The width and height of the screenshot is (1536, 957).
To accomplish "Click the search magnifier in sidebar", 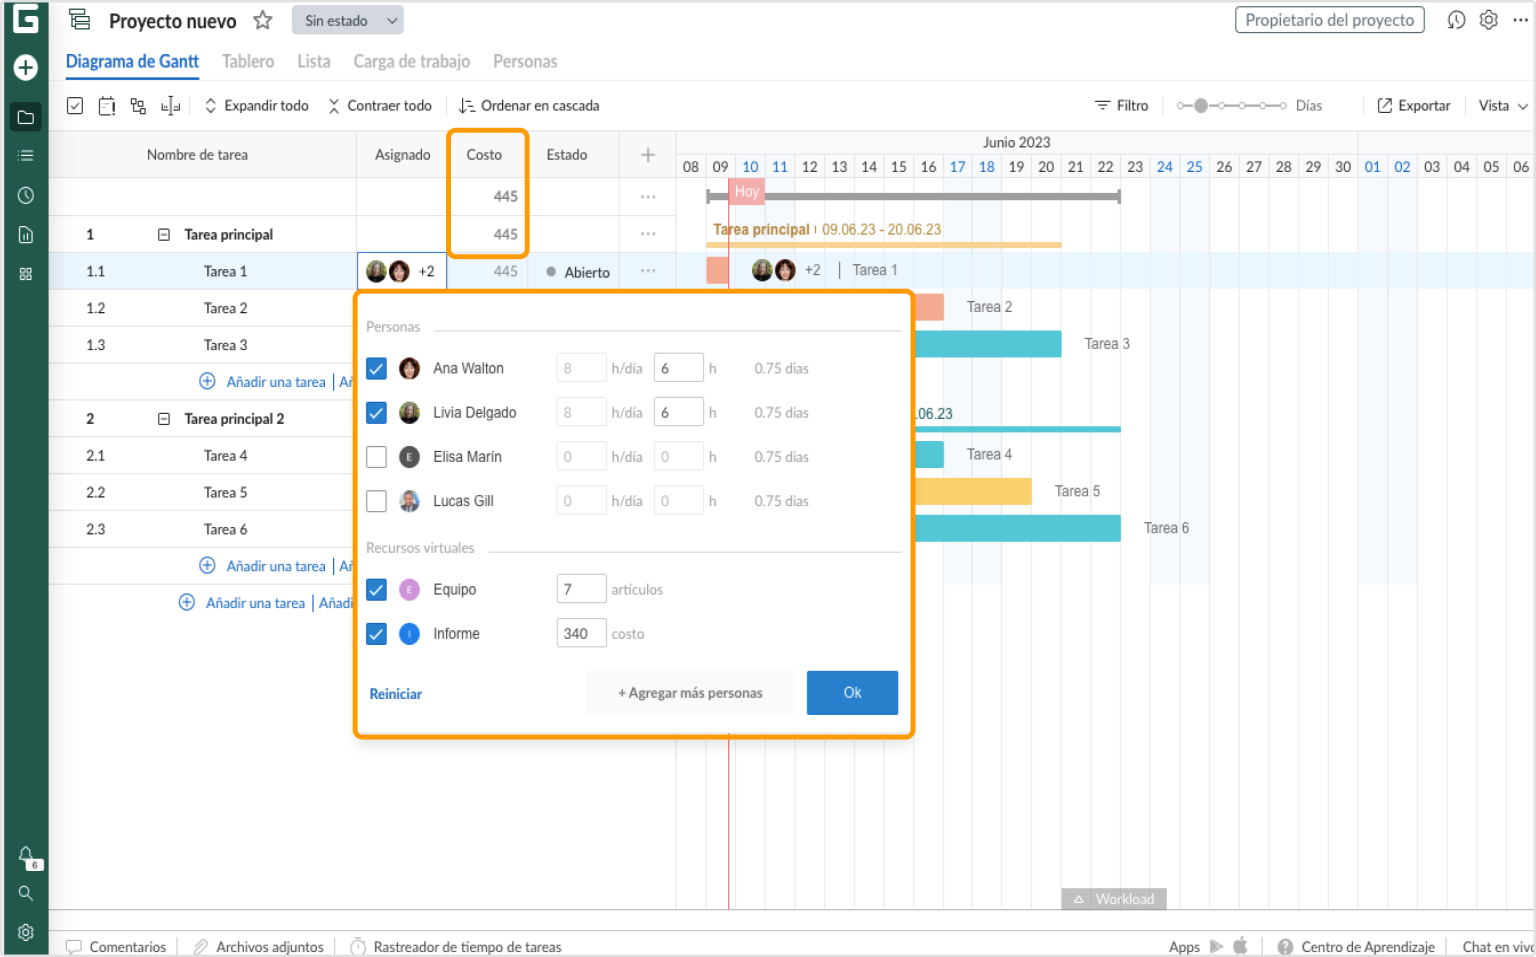I will click(x=26, y=893).
